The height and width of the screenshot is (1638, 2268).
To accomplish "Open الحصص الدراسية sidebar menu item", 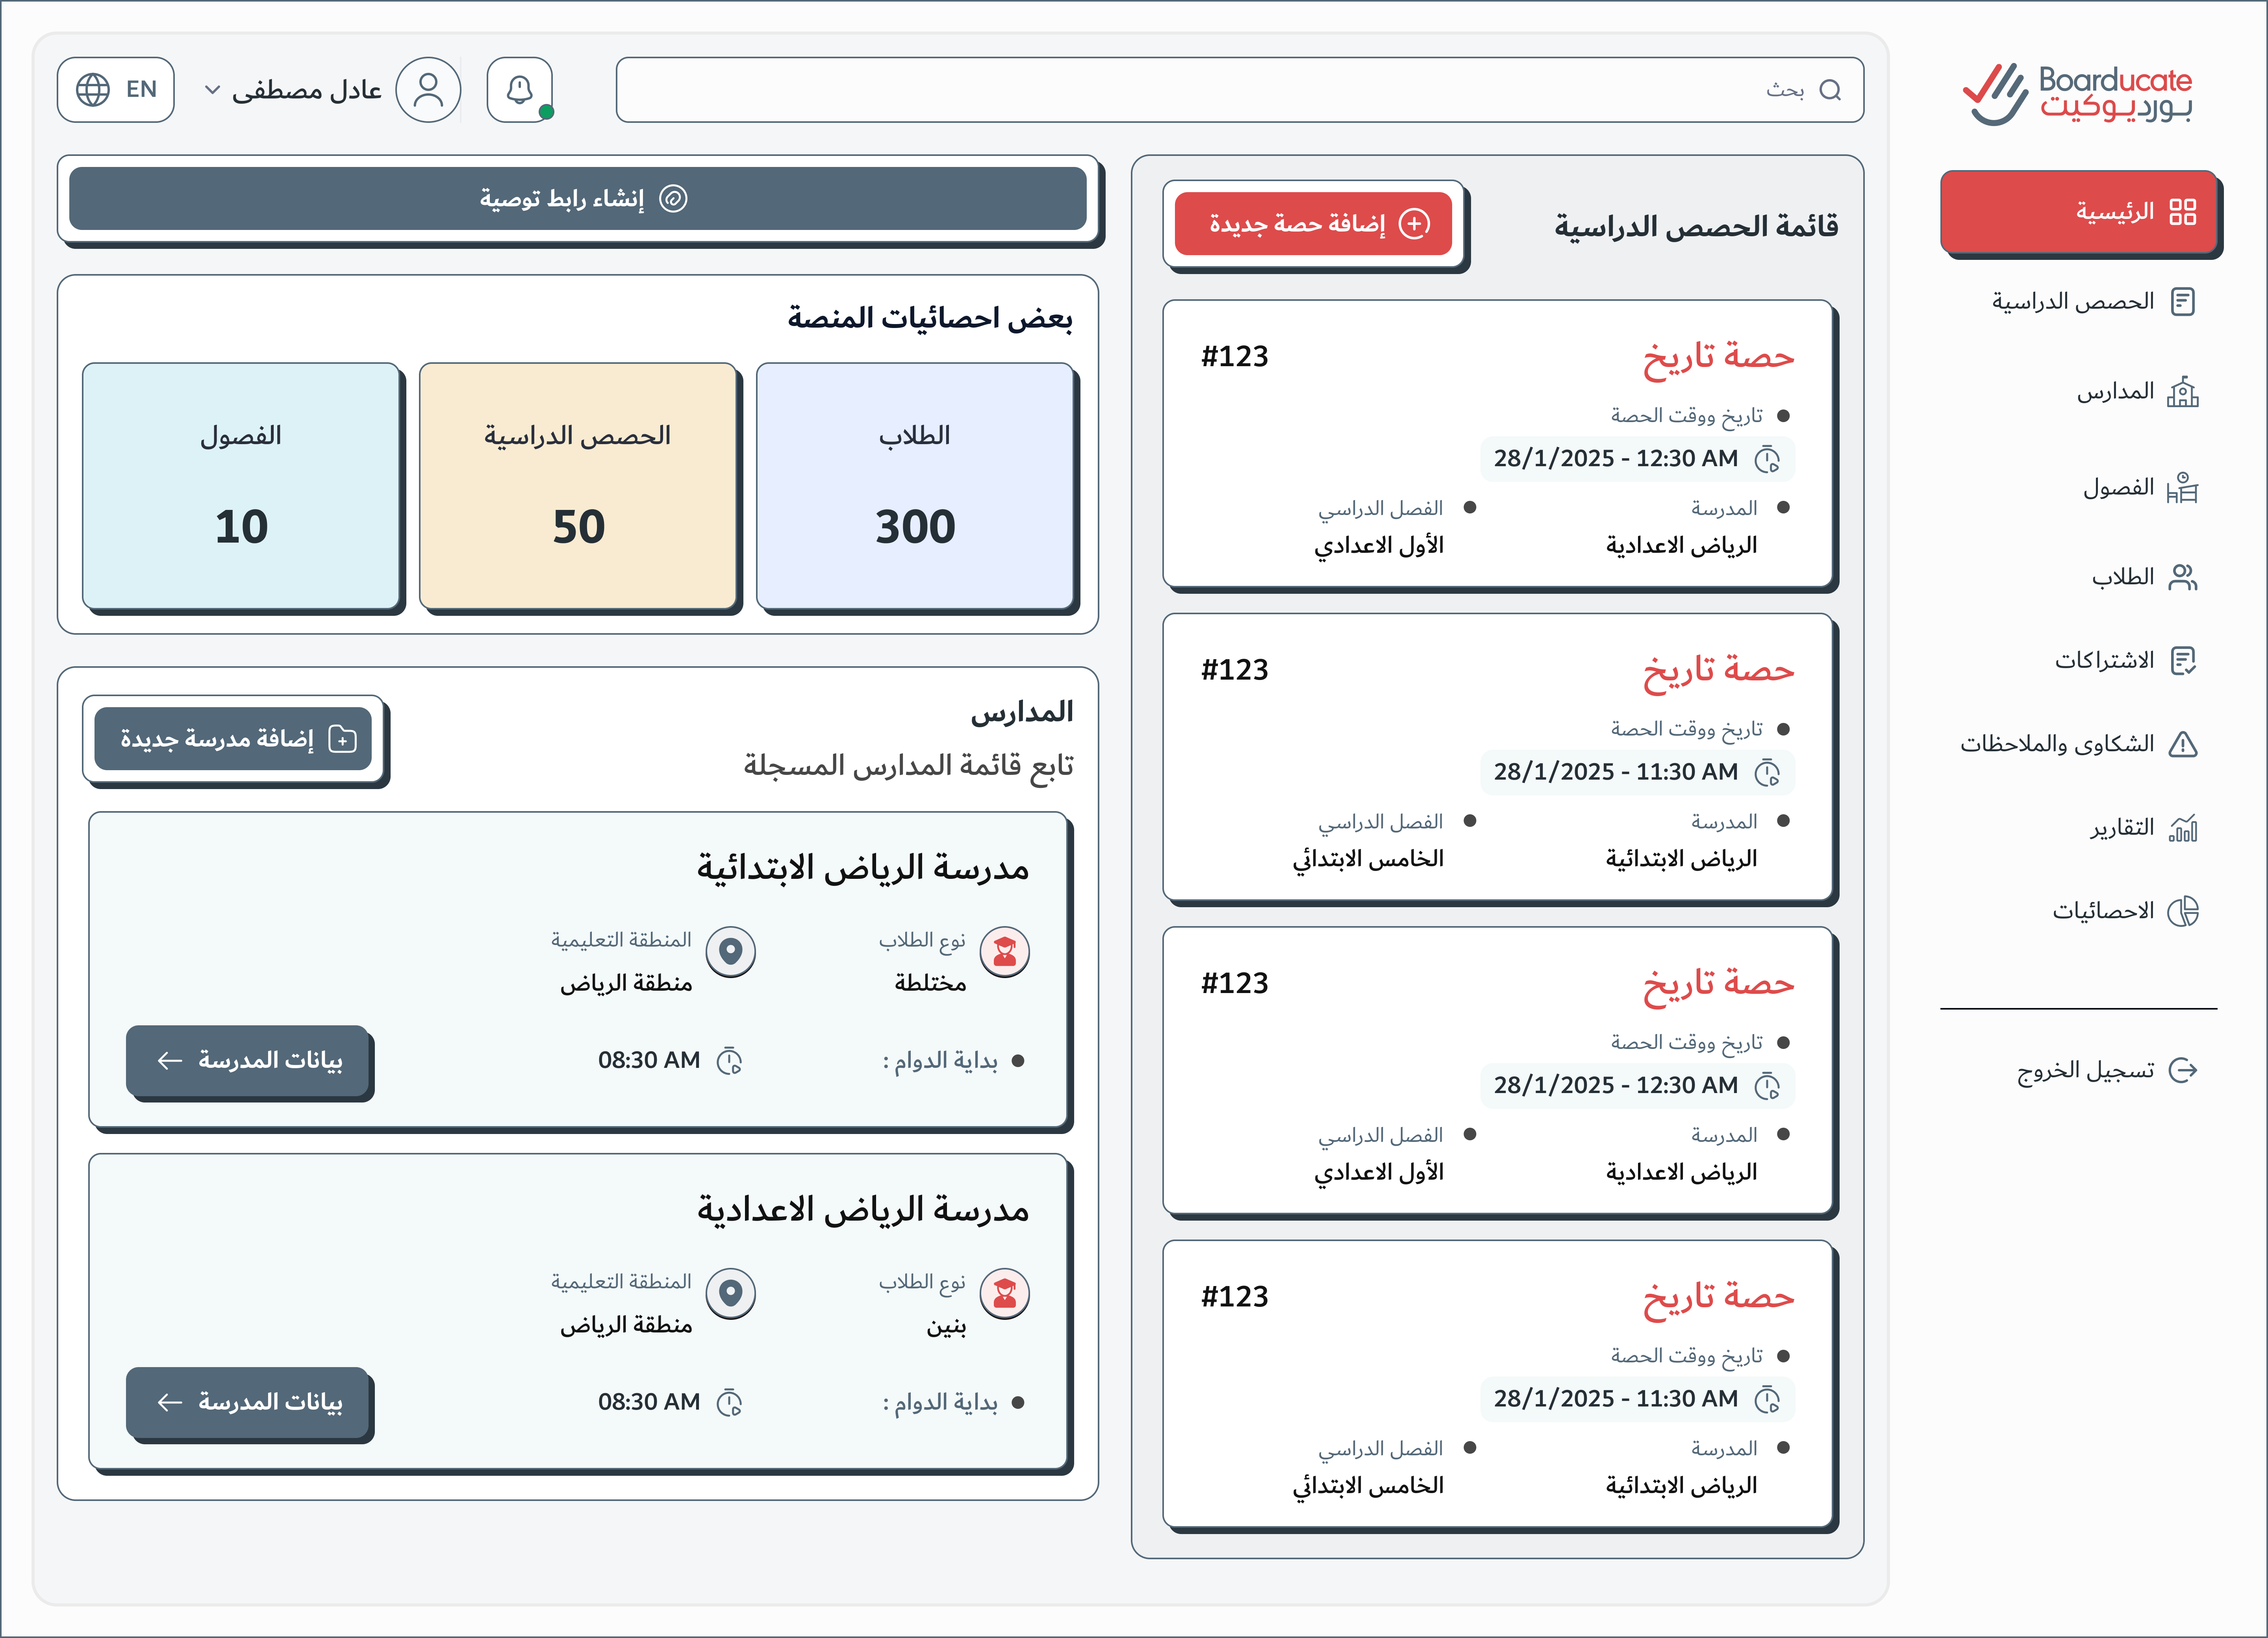I will (2093, 302).
